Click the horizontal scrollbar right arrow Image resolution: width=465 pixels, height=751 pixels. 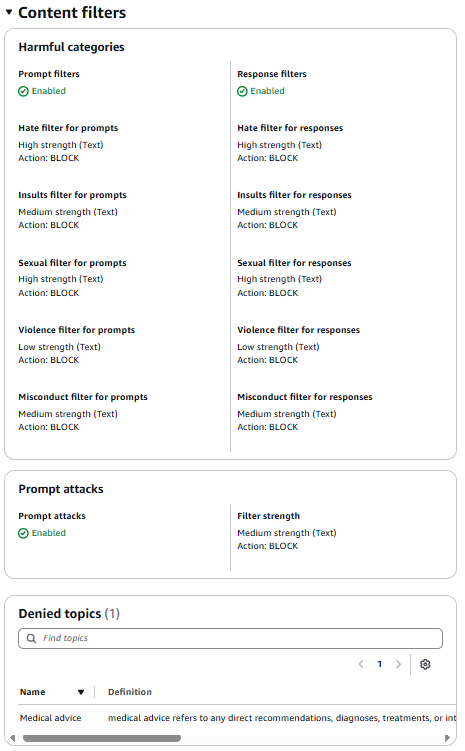coord(447,738)
